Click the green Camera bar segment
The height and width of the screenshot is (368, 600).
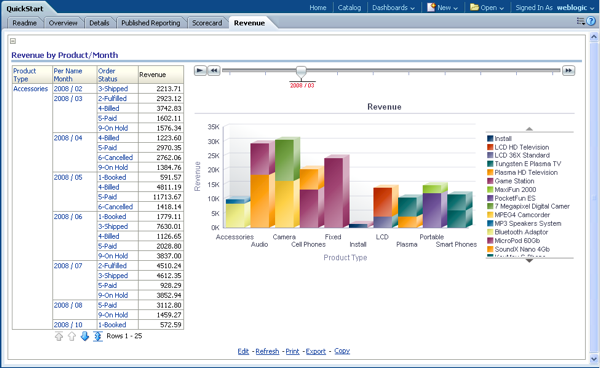click(284, 160)
